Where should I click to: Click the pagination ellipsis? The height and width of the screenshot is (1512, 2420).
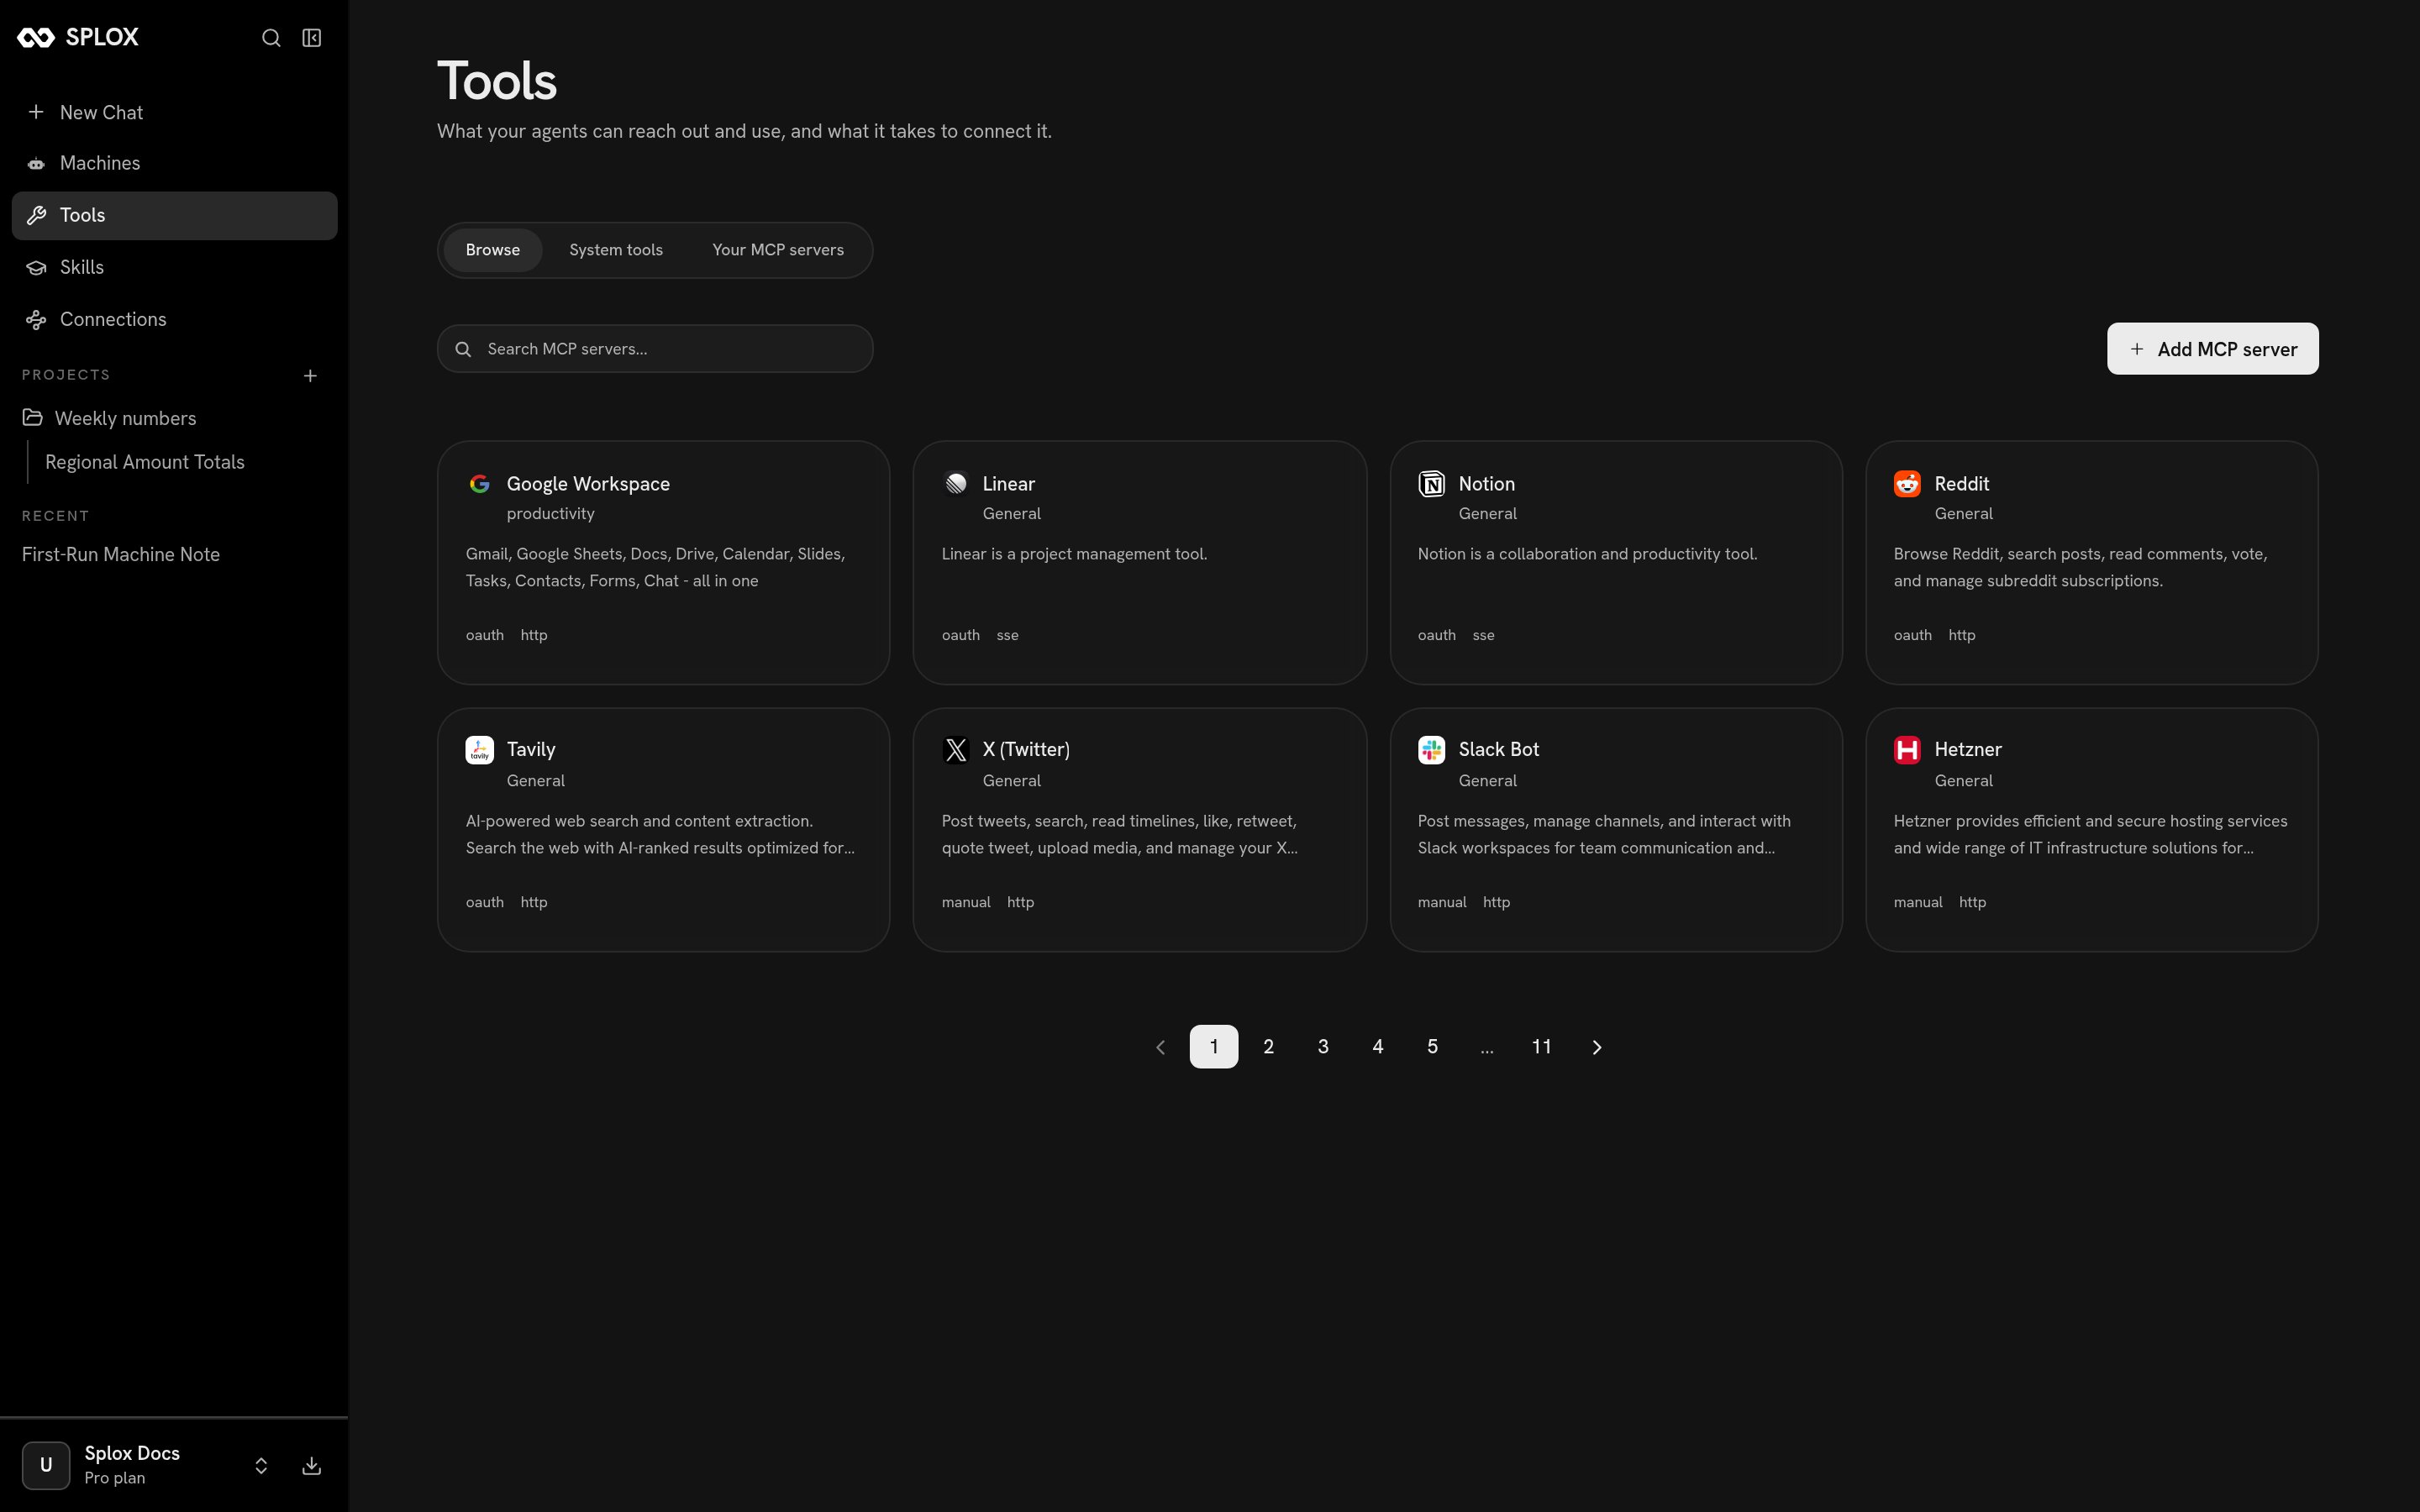1487,1048
